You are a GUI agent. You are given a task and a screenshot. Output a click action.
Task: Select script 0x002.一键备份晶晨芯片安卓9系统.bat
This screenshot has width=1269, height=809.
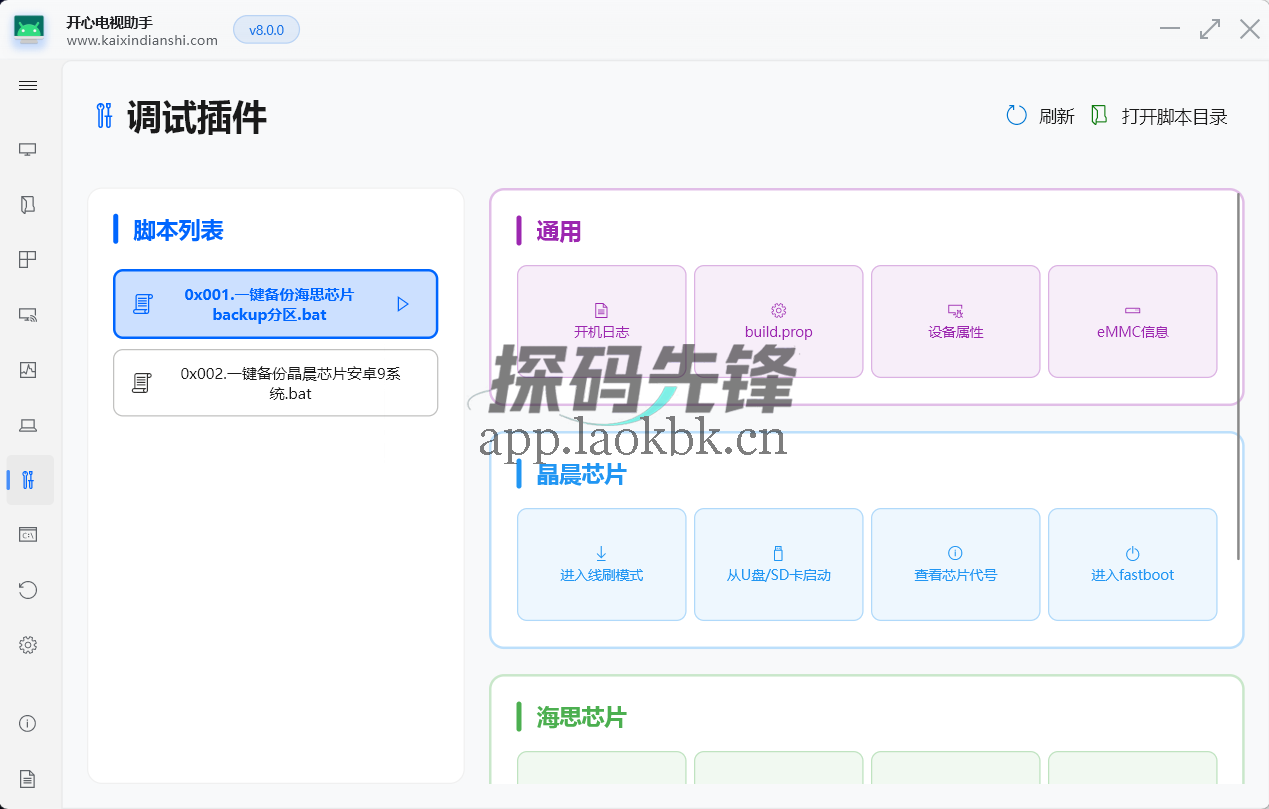[x=275, y=383]
